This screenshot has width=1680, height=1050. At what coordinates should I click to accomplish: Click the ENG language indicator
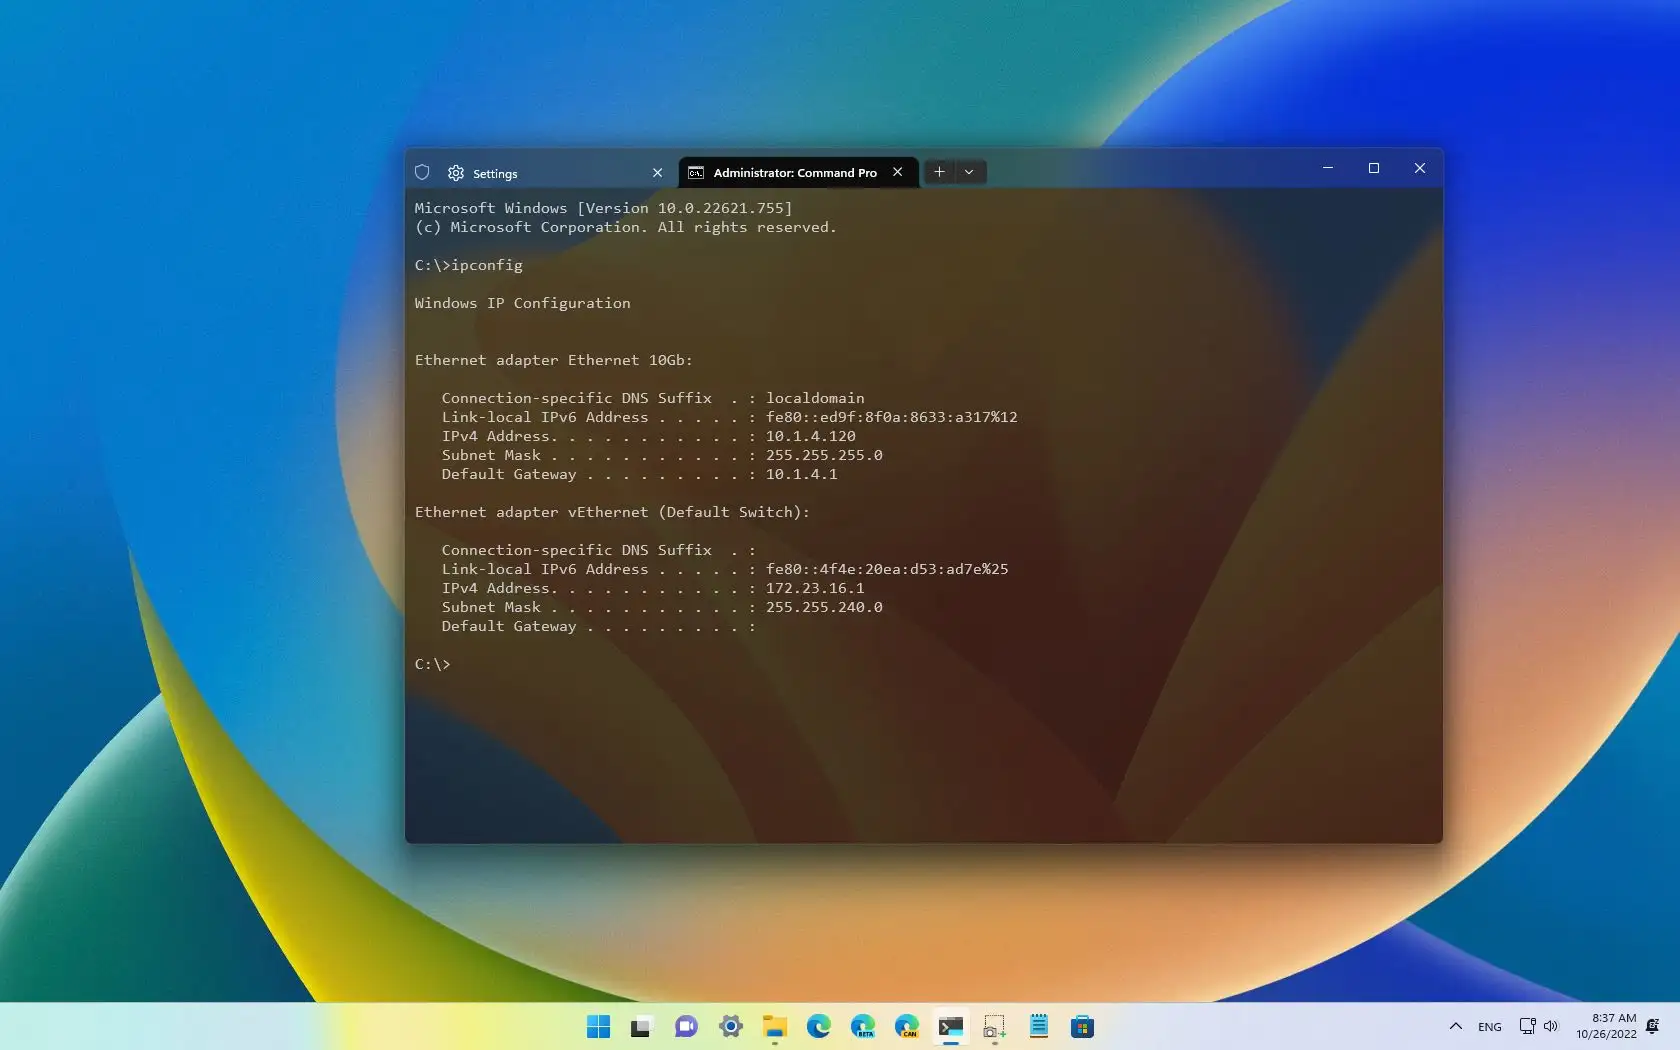pos(1489,1027)
